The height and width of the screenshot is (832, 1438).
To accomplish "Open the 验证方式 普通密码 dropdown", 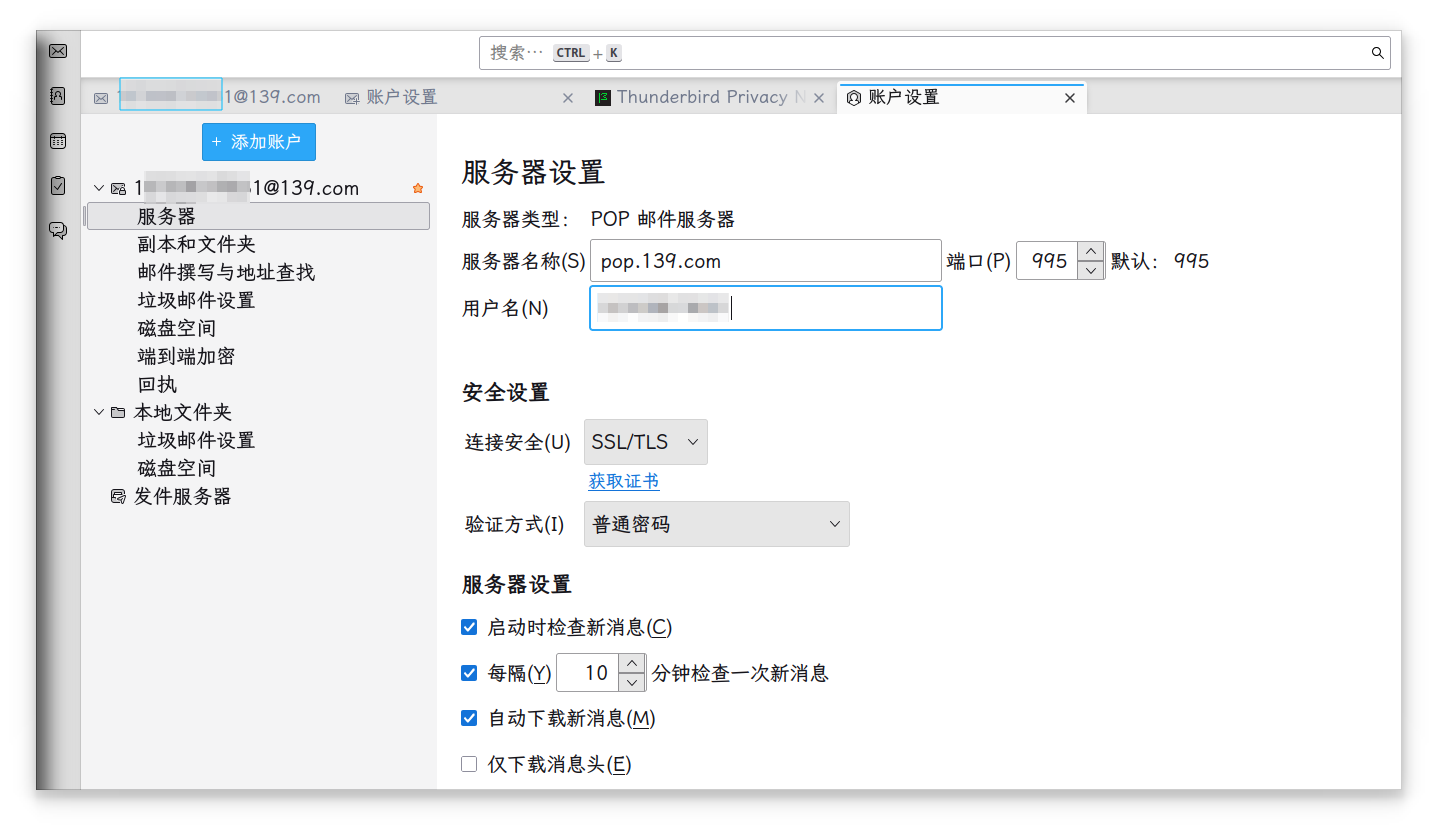I will click(x=717, y=524).
